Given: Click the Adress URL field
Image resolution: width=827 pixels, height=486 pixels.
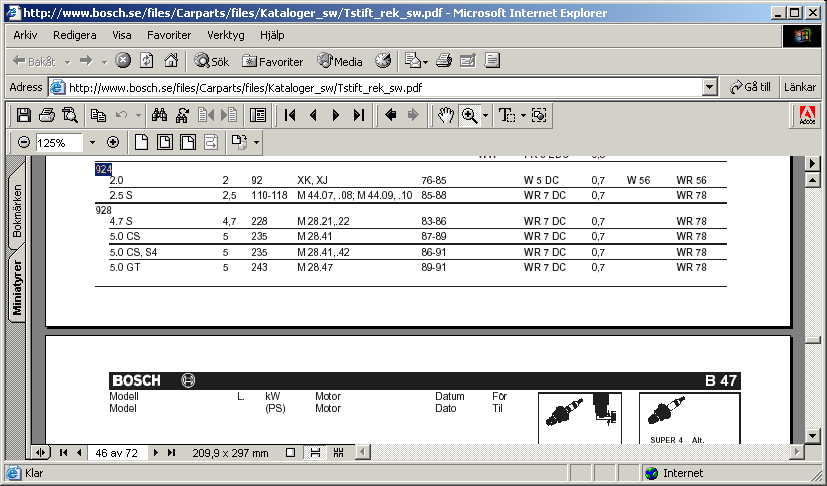Looking at the screenshot, I should click(376, 88).
